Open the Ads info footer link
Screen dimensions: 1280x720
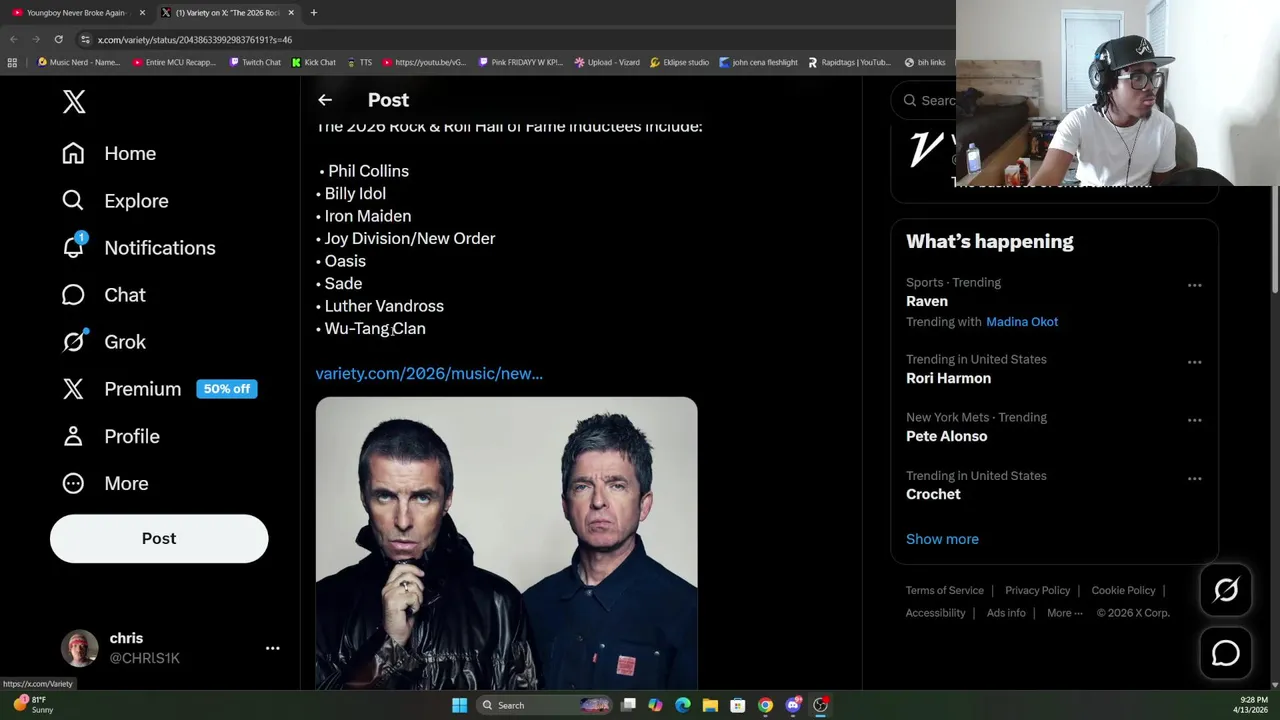point(1006,613)
